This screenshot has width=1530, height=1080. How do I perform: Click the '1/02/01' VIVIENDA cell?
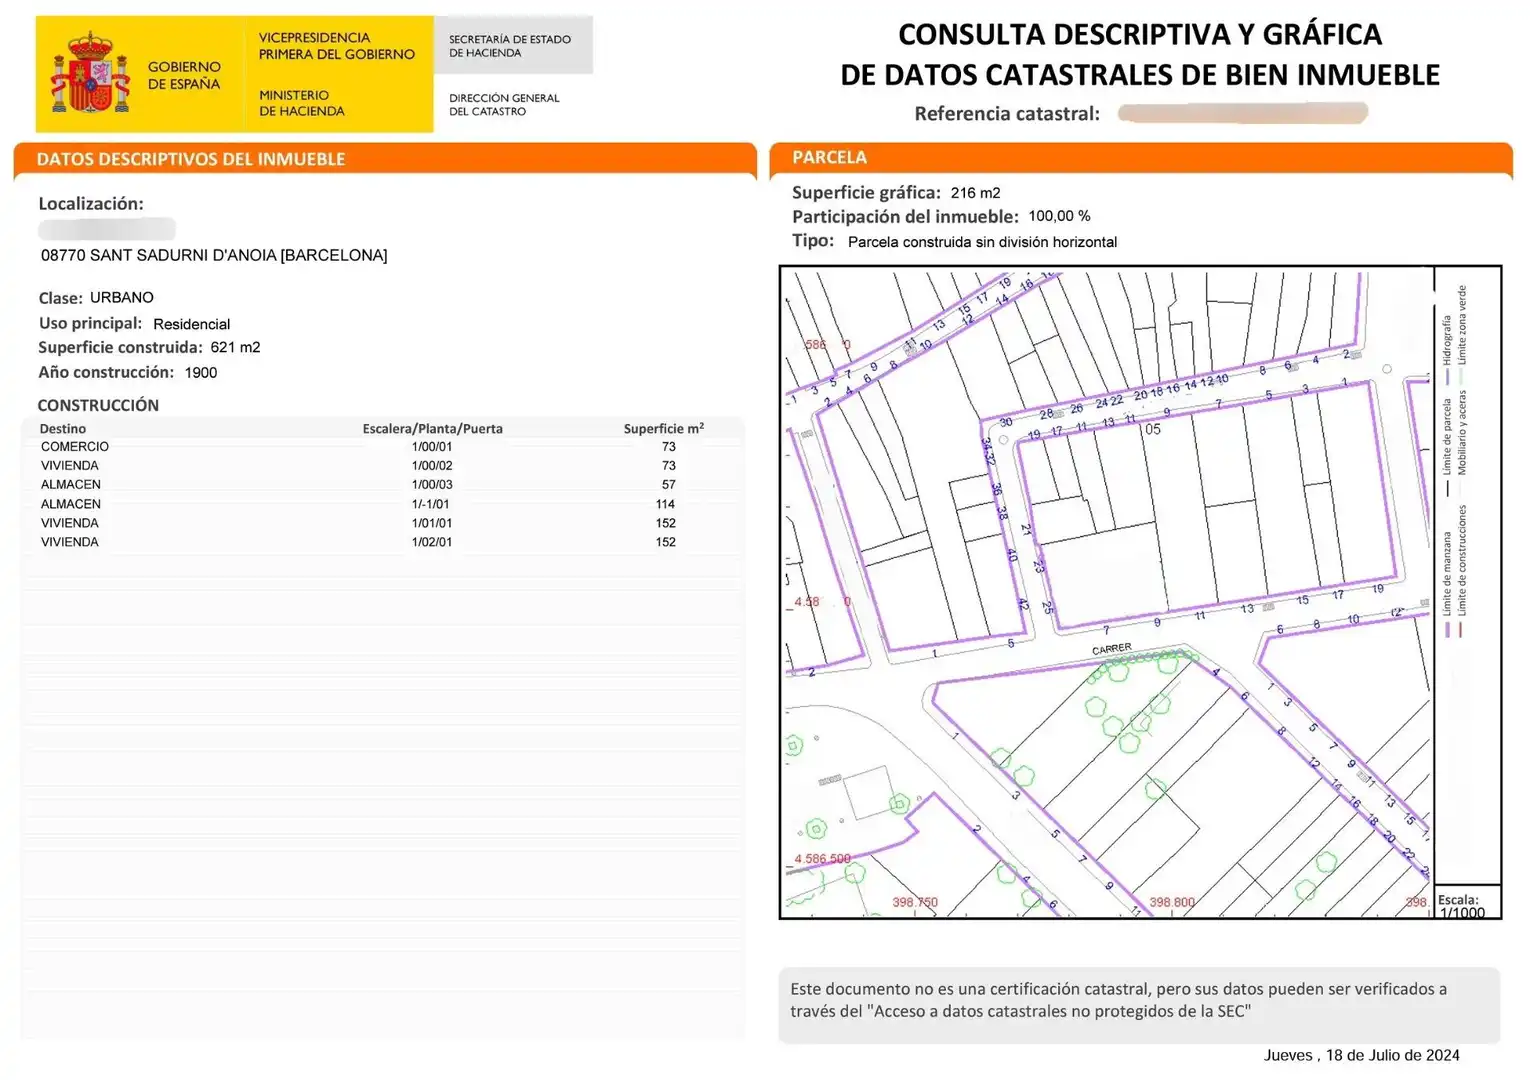(432, 542)
